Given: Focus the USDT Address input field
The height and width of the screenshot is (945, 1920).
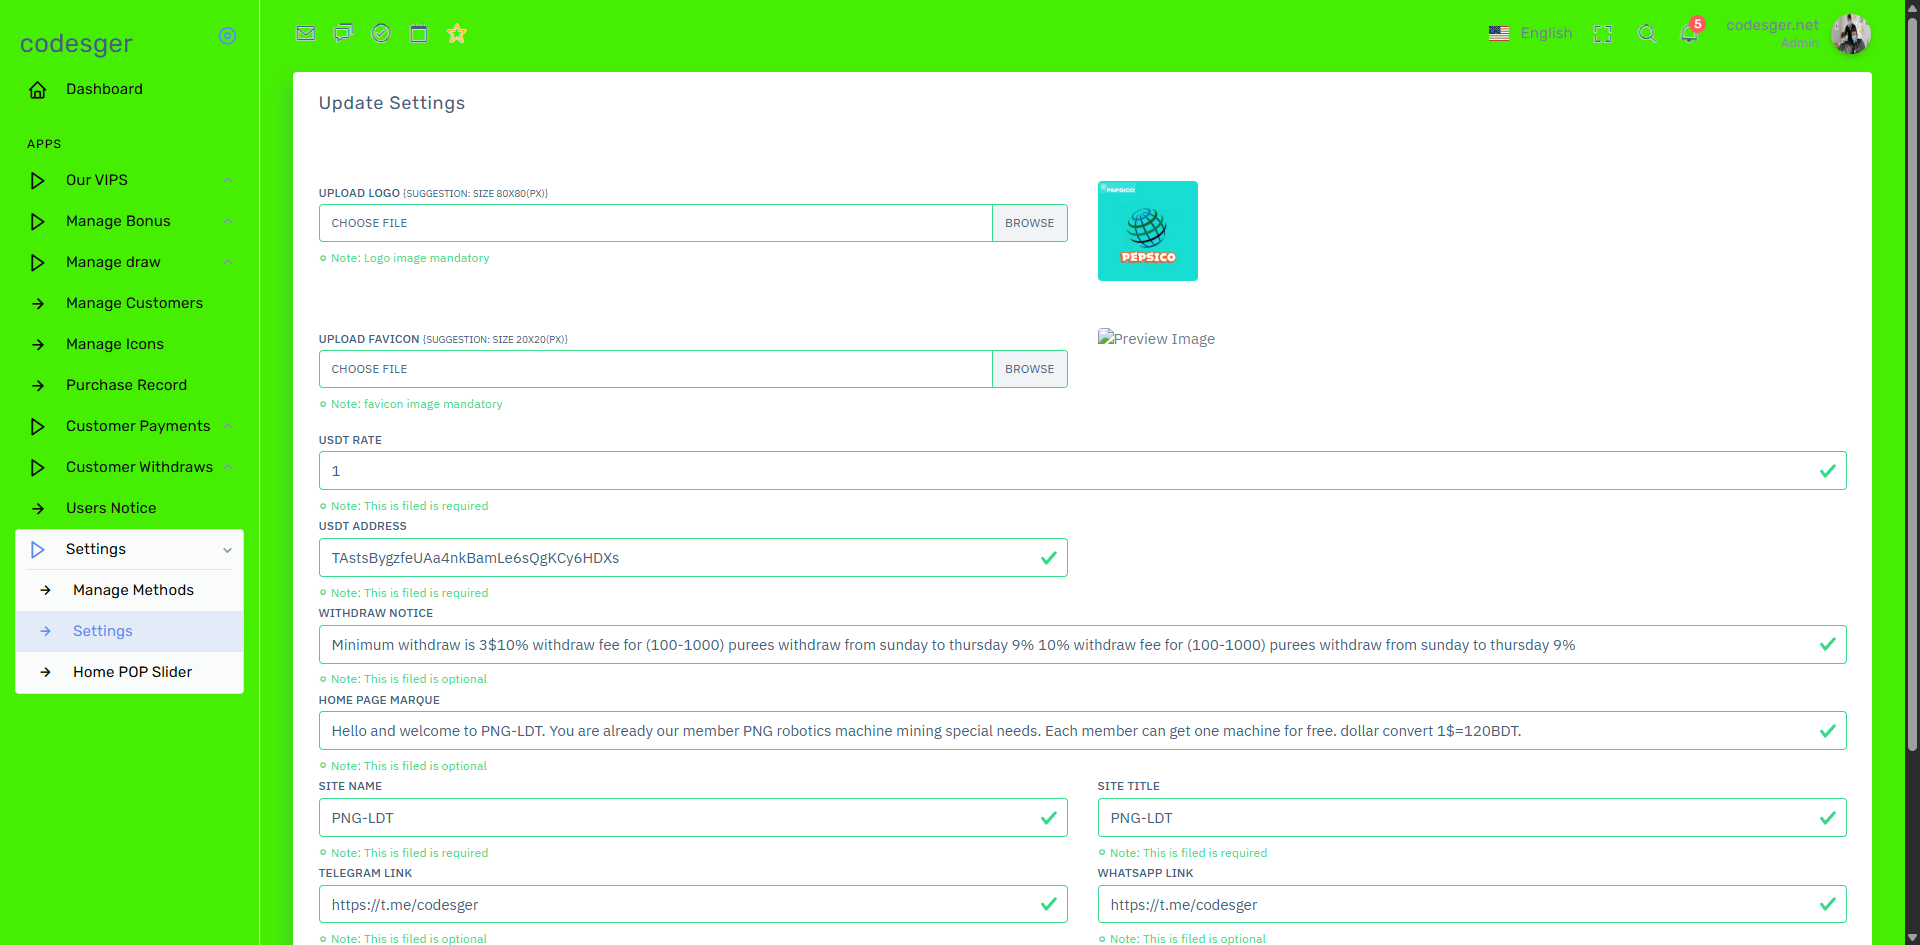Looking at the screenshot, I should (693, 558).
